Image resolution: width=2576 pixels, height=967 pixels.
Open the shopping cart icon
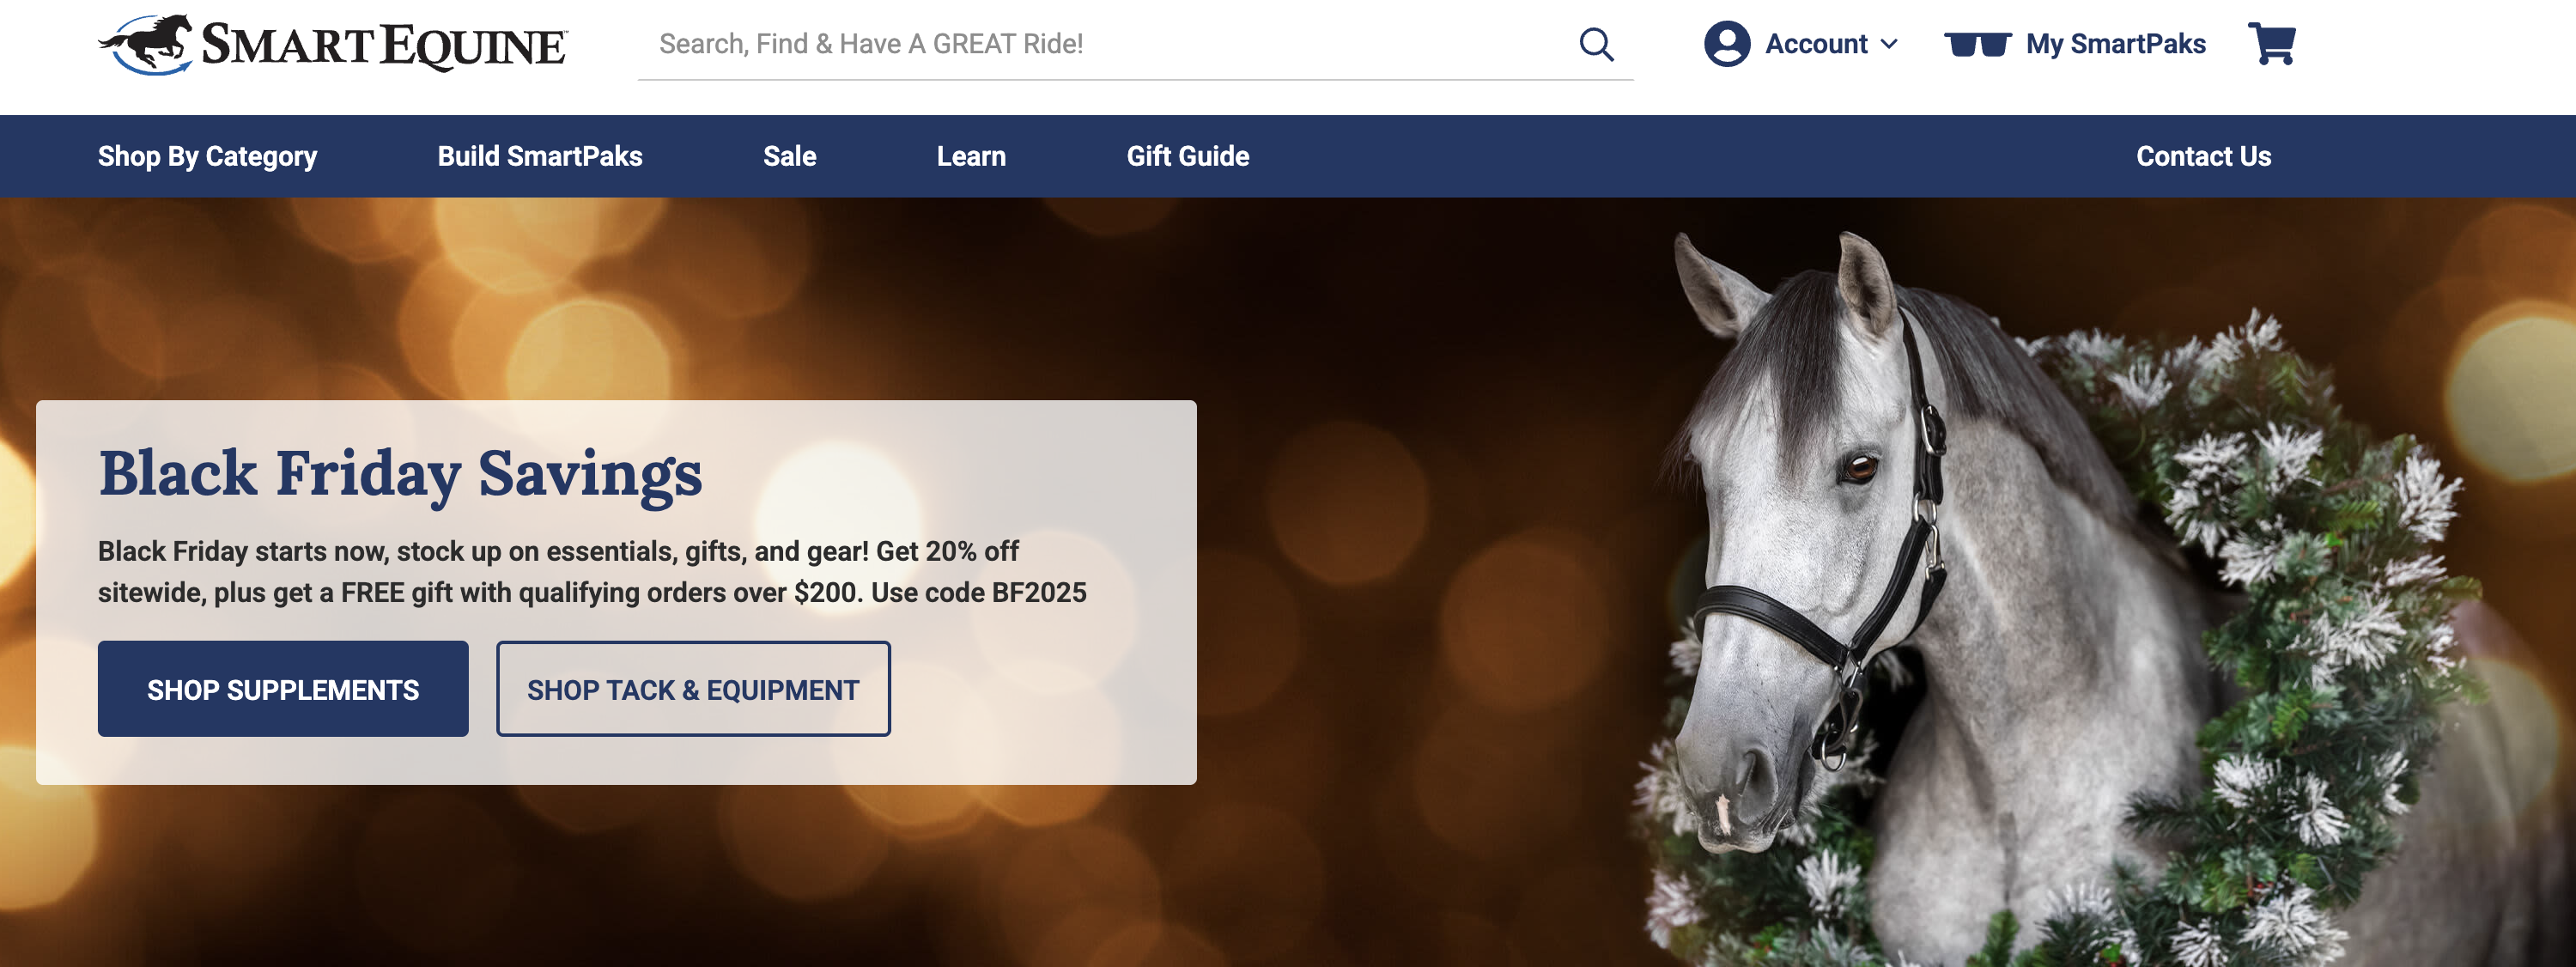tap(2271, 44)
